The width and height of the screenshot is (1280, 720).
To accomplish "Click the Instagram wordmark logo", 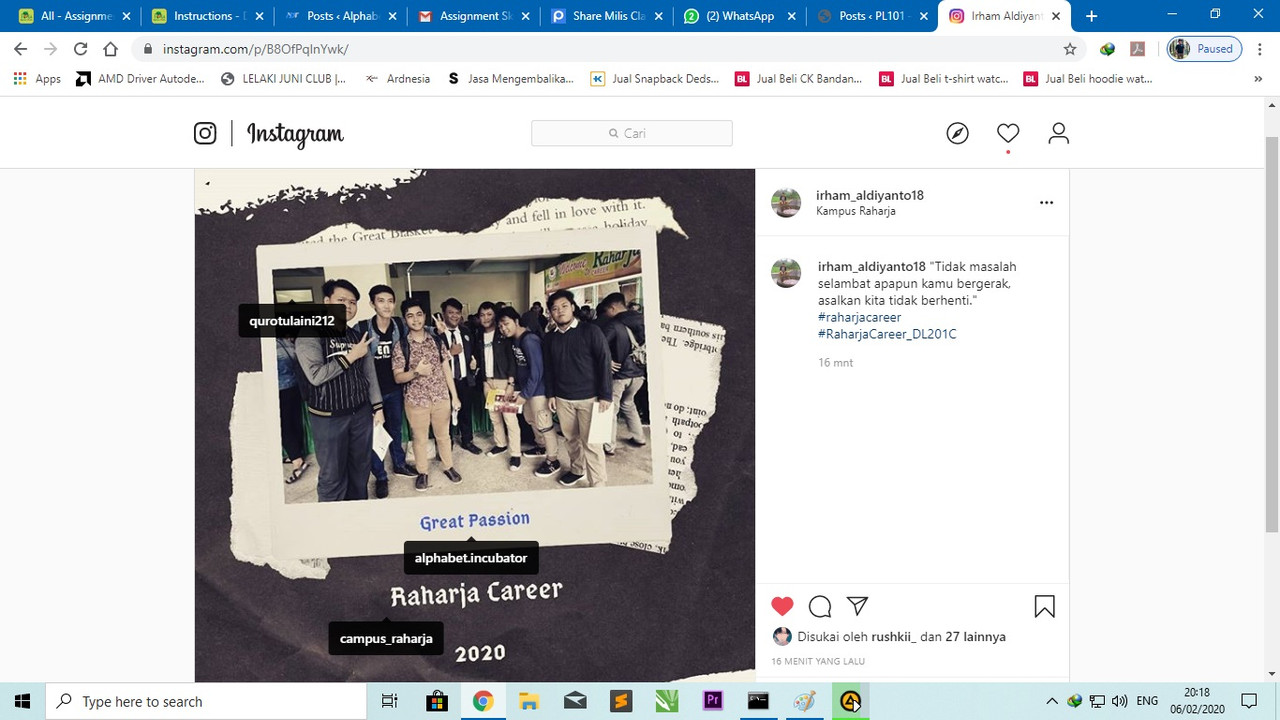I will [x=295, y=134].
